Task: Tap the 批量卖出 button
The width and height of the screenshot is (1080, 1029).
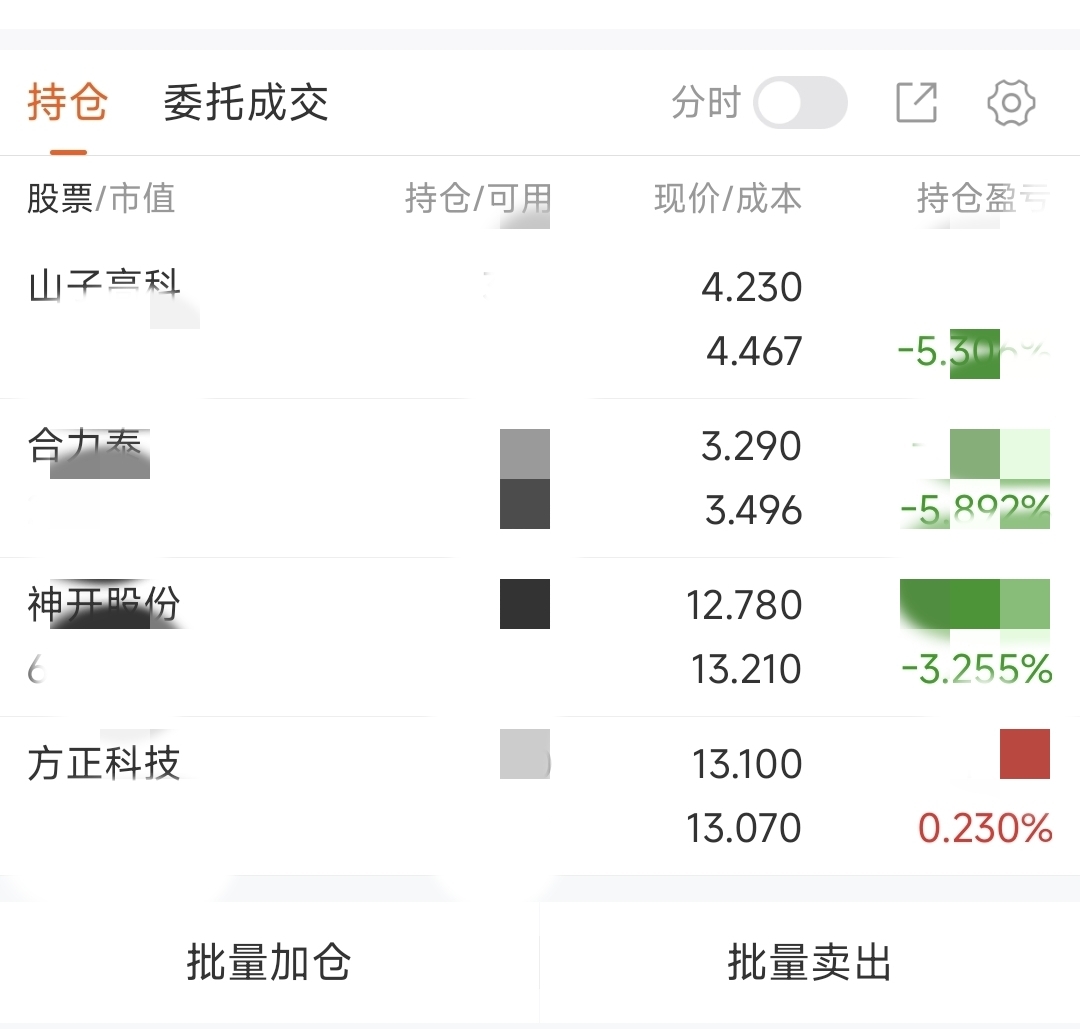Action: [809, 962]
